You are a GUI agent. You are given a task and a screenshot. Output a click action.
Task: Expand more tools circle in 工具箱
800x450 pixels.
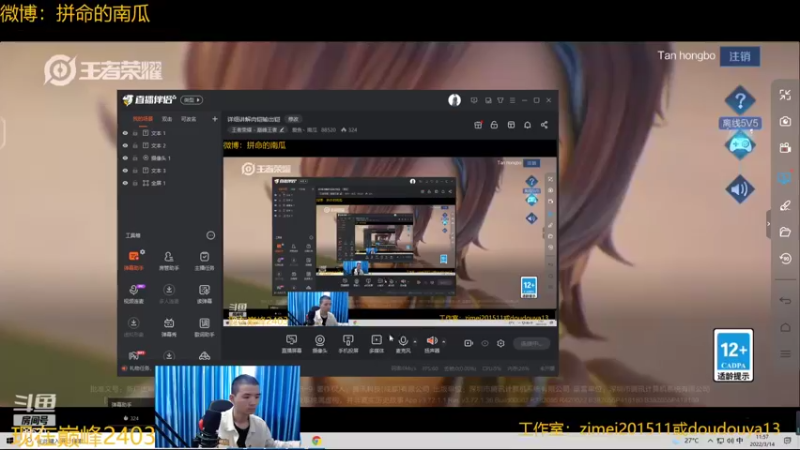pos(210,235)
